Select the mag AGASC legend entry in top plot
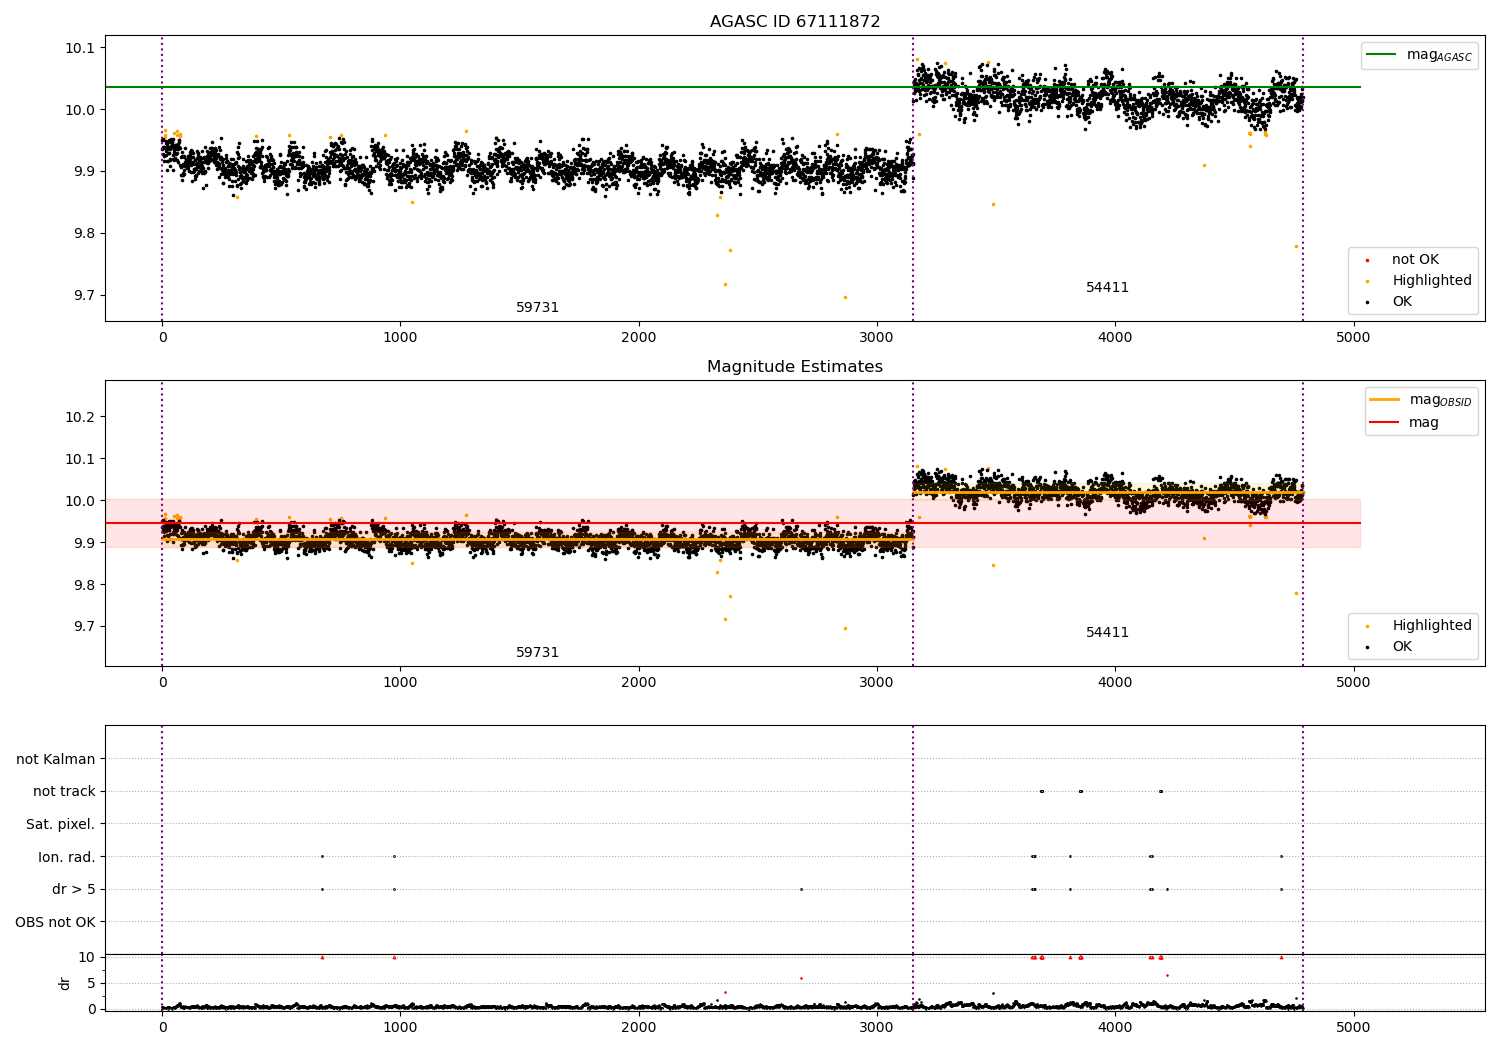Screen dimensions: 1500x1050 pyautogui.click(x=1419, y=55)
